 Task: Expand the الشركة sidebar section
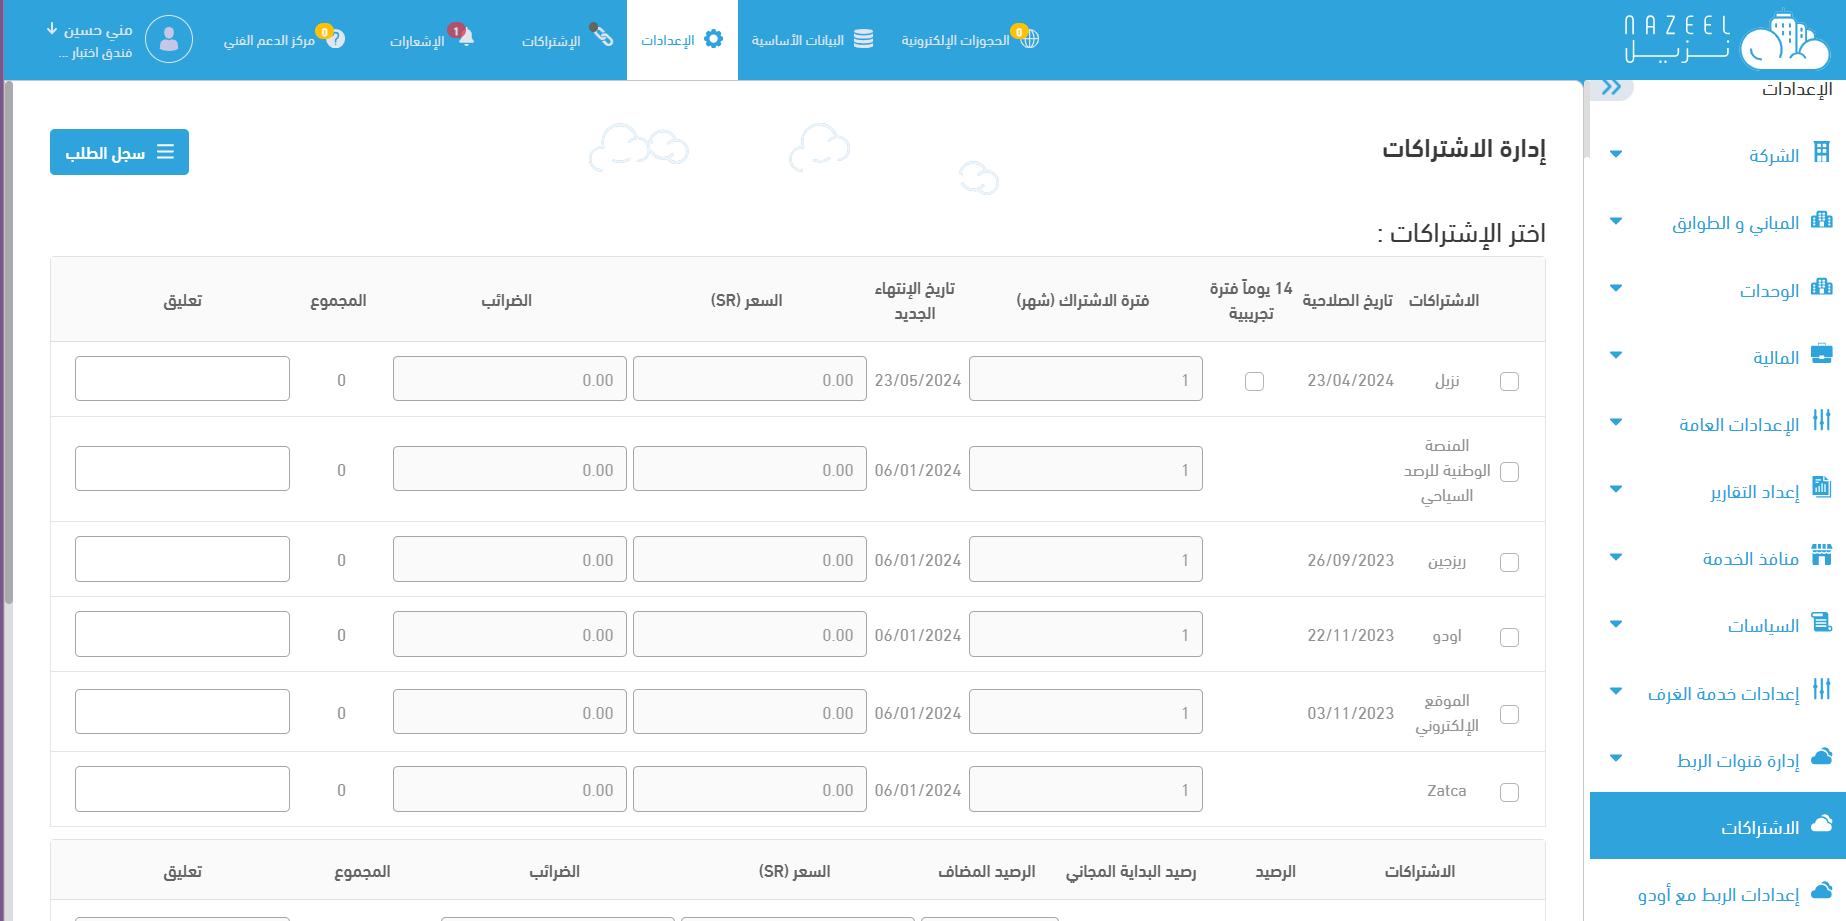tap(1615, 155)
